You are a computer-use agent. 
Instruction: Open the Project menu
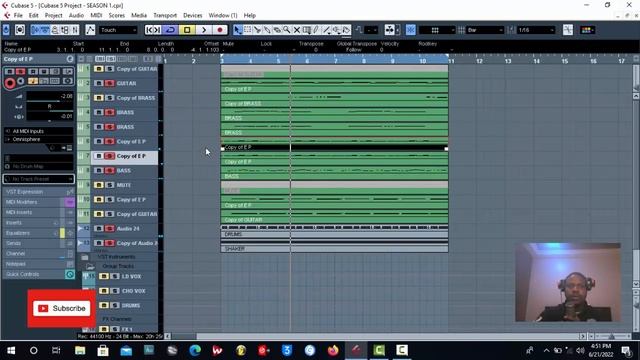[x=53, y=16]
